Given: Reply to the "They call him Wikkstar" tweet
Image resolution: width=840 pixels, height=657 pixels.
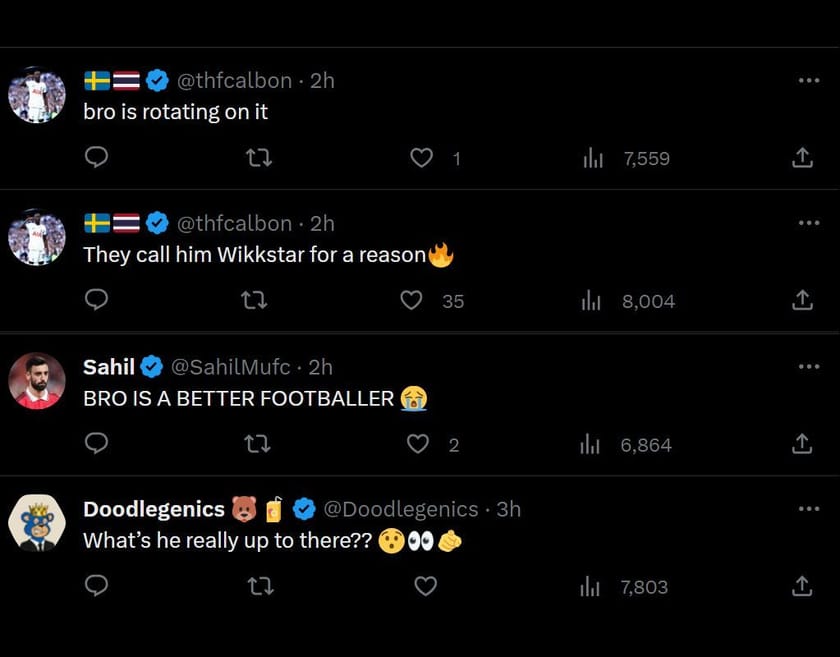Looking at the screenshot, I should coord(96,300).
